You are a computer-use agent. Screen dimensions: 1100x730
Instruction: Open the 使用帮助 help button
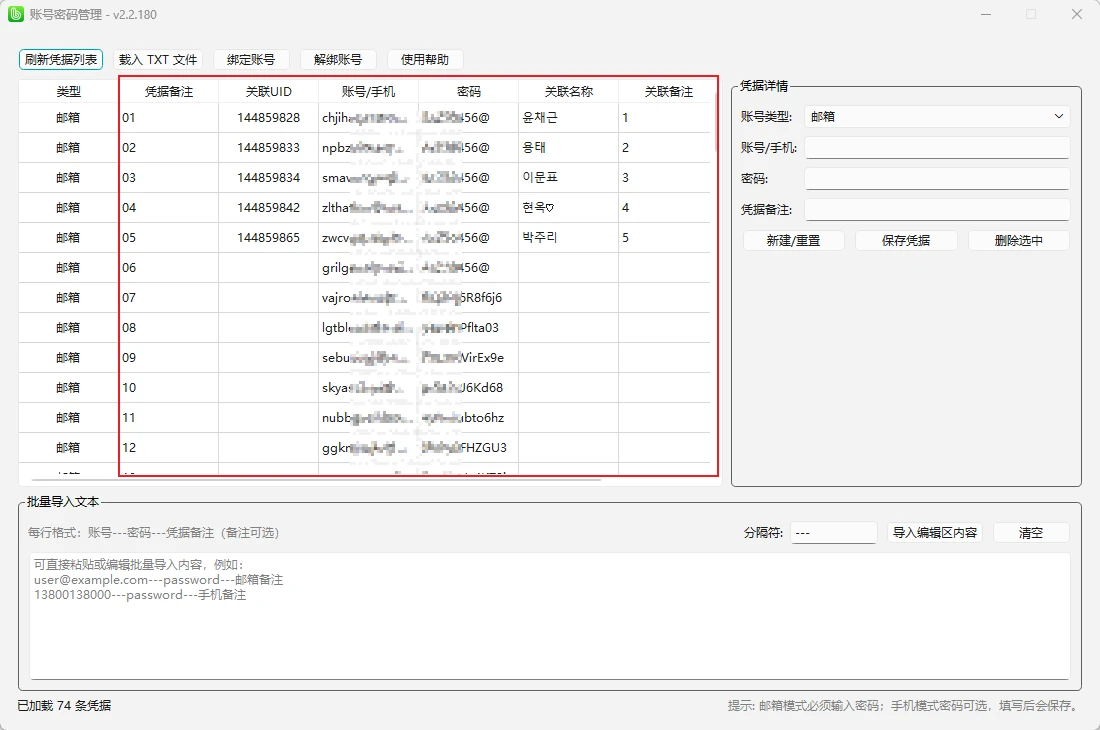tap(424, 60)
